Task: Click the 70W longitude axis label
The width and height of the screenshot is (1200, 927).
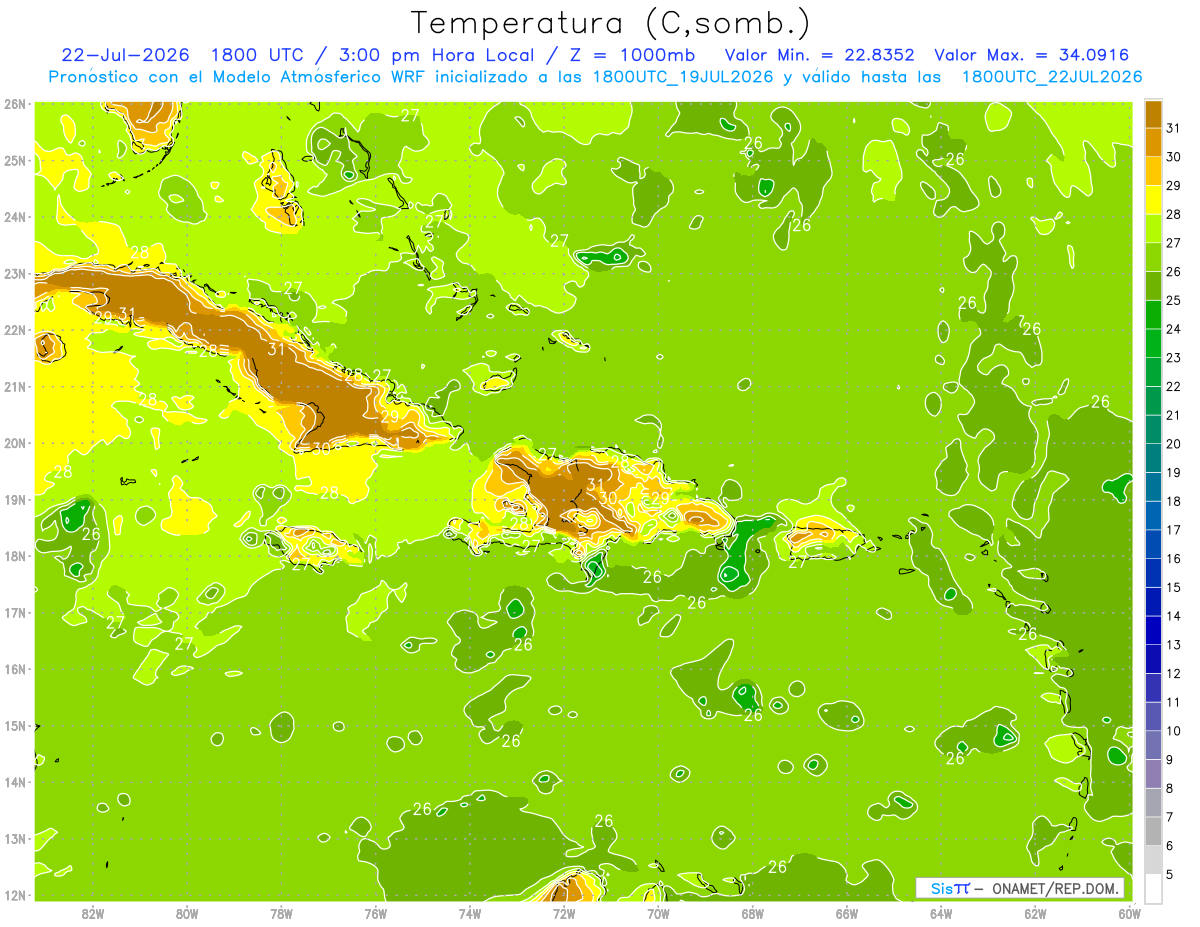Action: [x=658, y=913]
